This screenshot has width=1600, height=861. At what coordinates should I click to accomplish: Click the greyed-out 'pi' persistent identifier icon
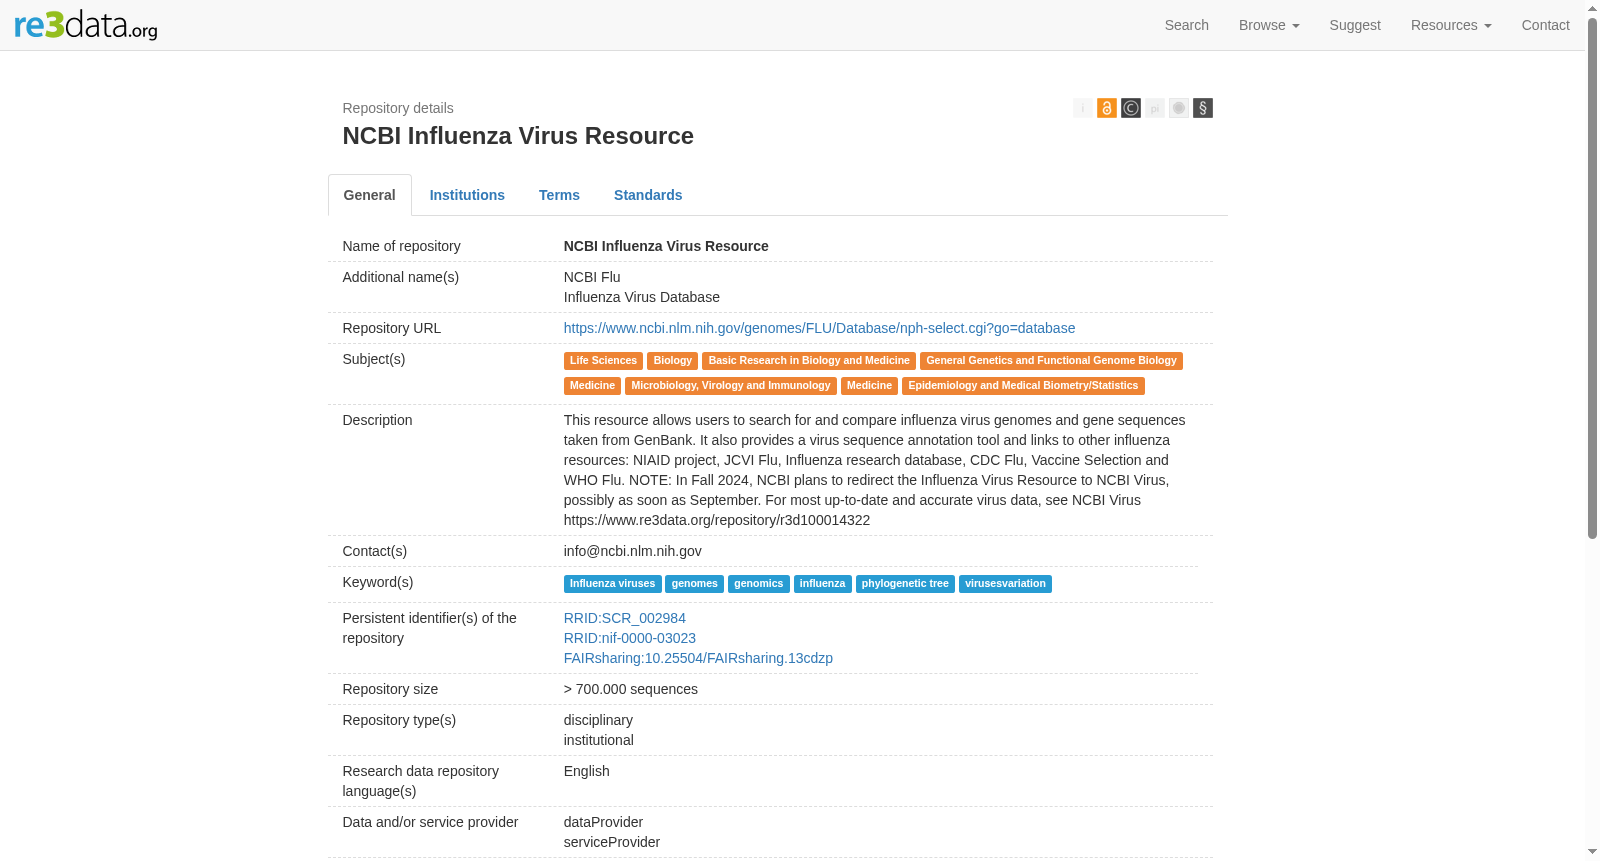click(x=1154, y=108)
